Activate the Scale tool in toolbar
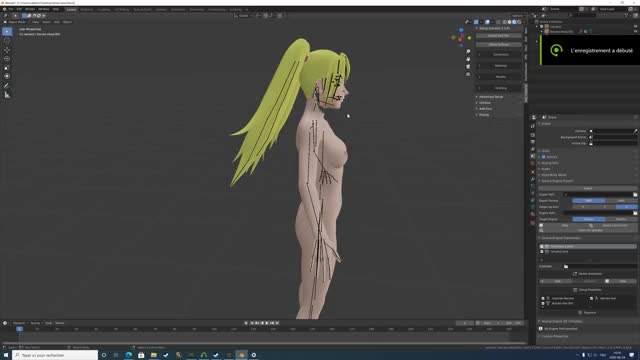This screenshot has width=640, height=360. tap(7, 67)
